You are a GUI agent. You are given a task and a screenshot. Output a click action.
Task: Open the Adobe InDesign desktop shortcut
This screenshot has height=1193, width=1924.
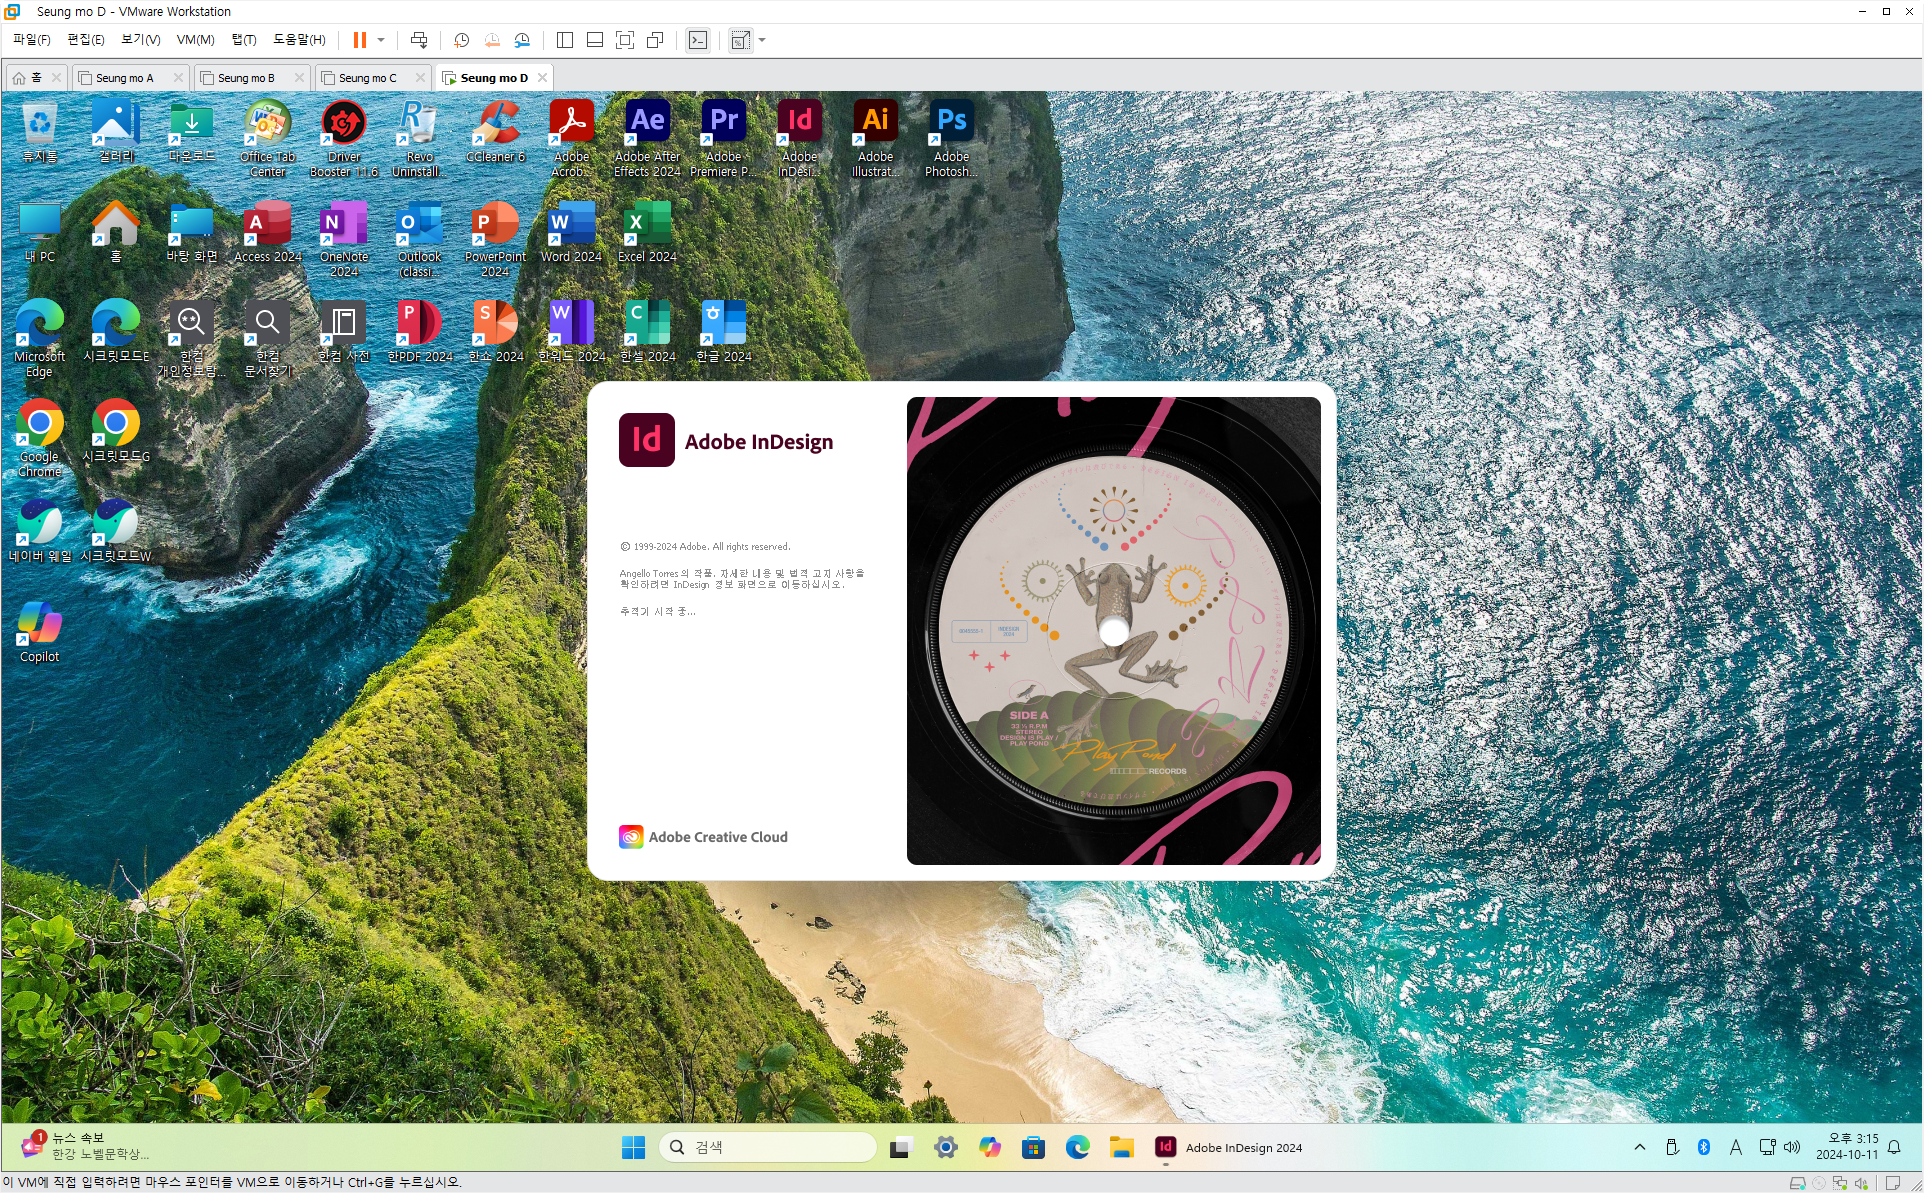[799, 138]
